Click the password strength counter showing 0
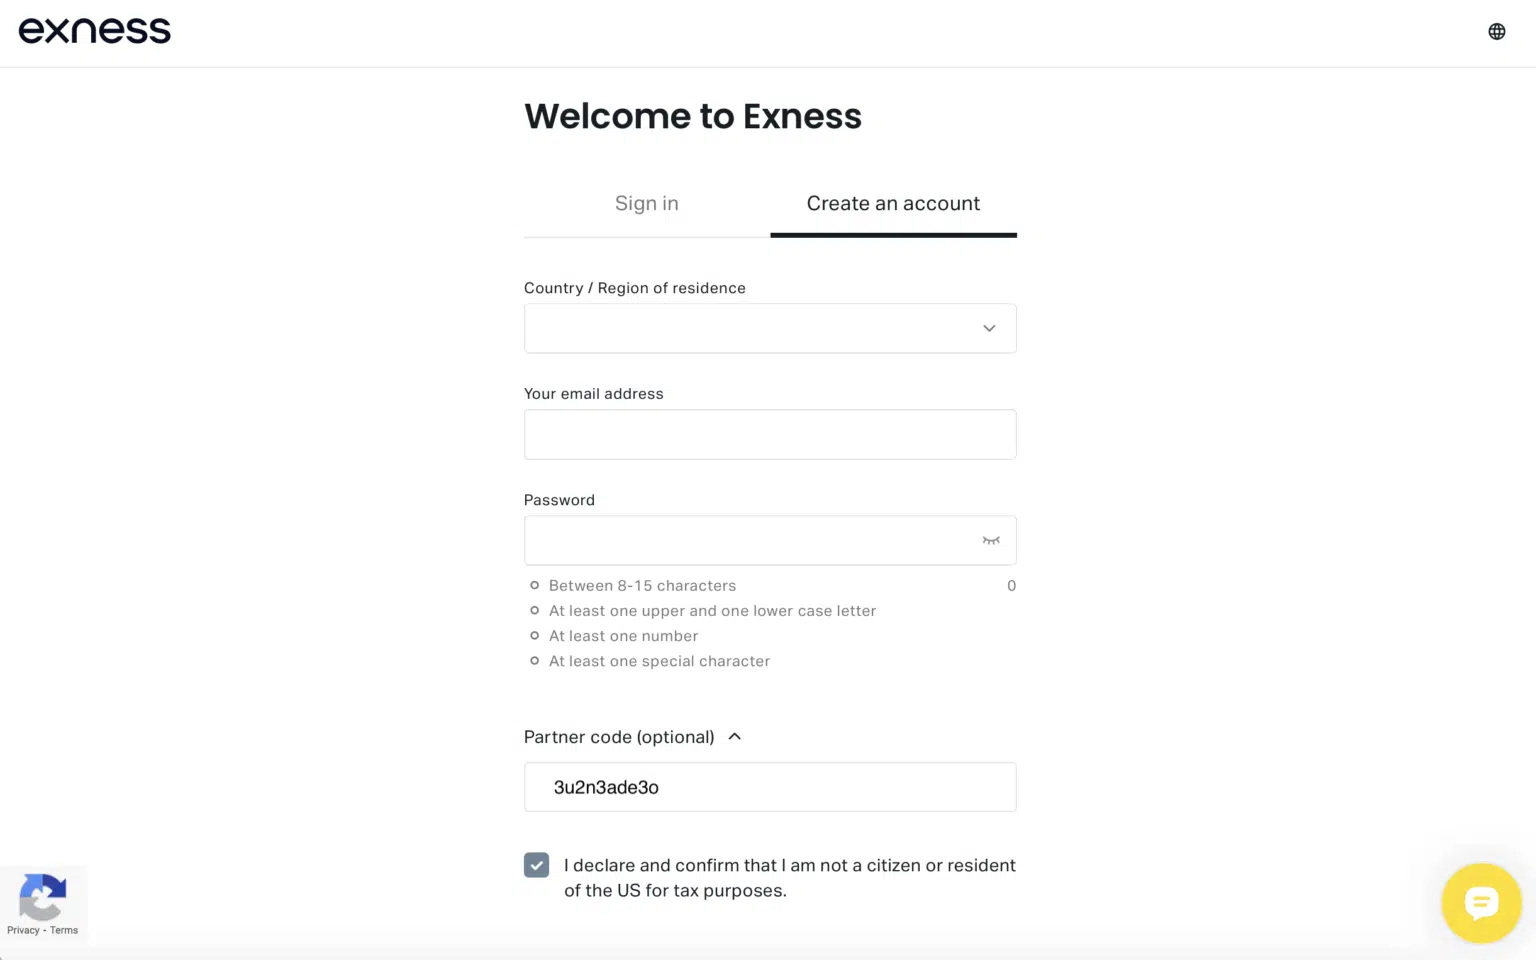1536x960 pixels. (1011, 585)
